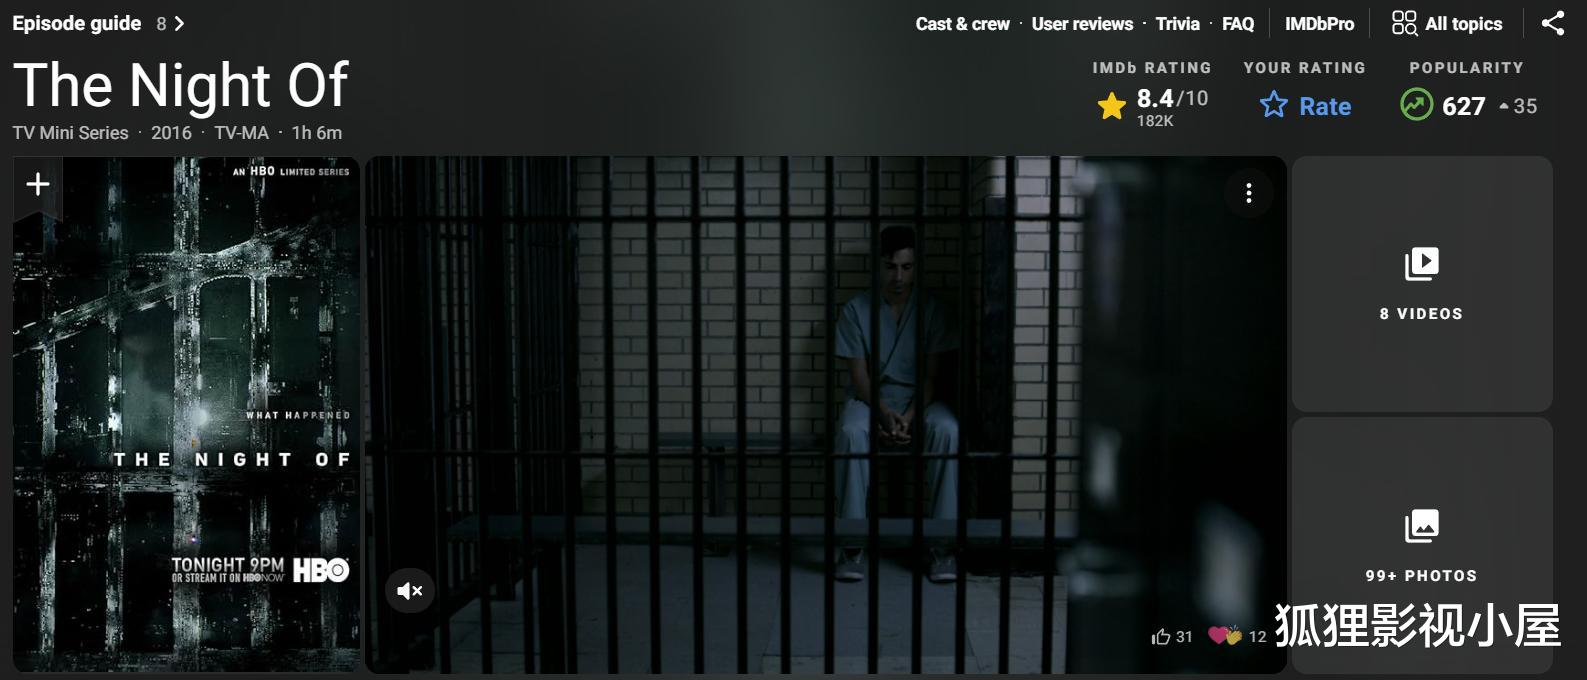
Task: Unmute the trailer video
Action: pos(410,591)
